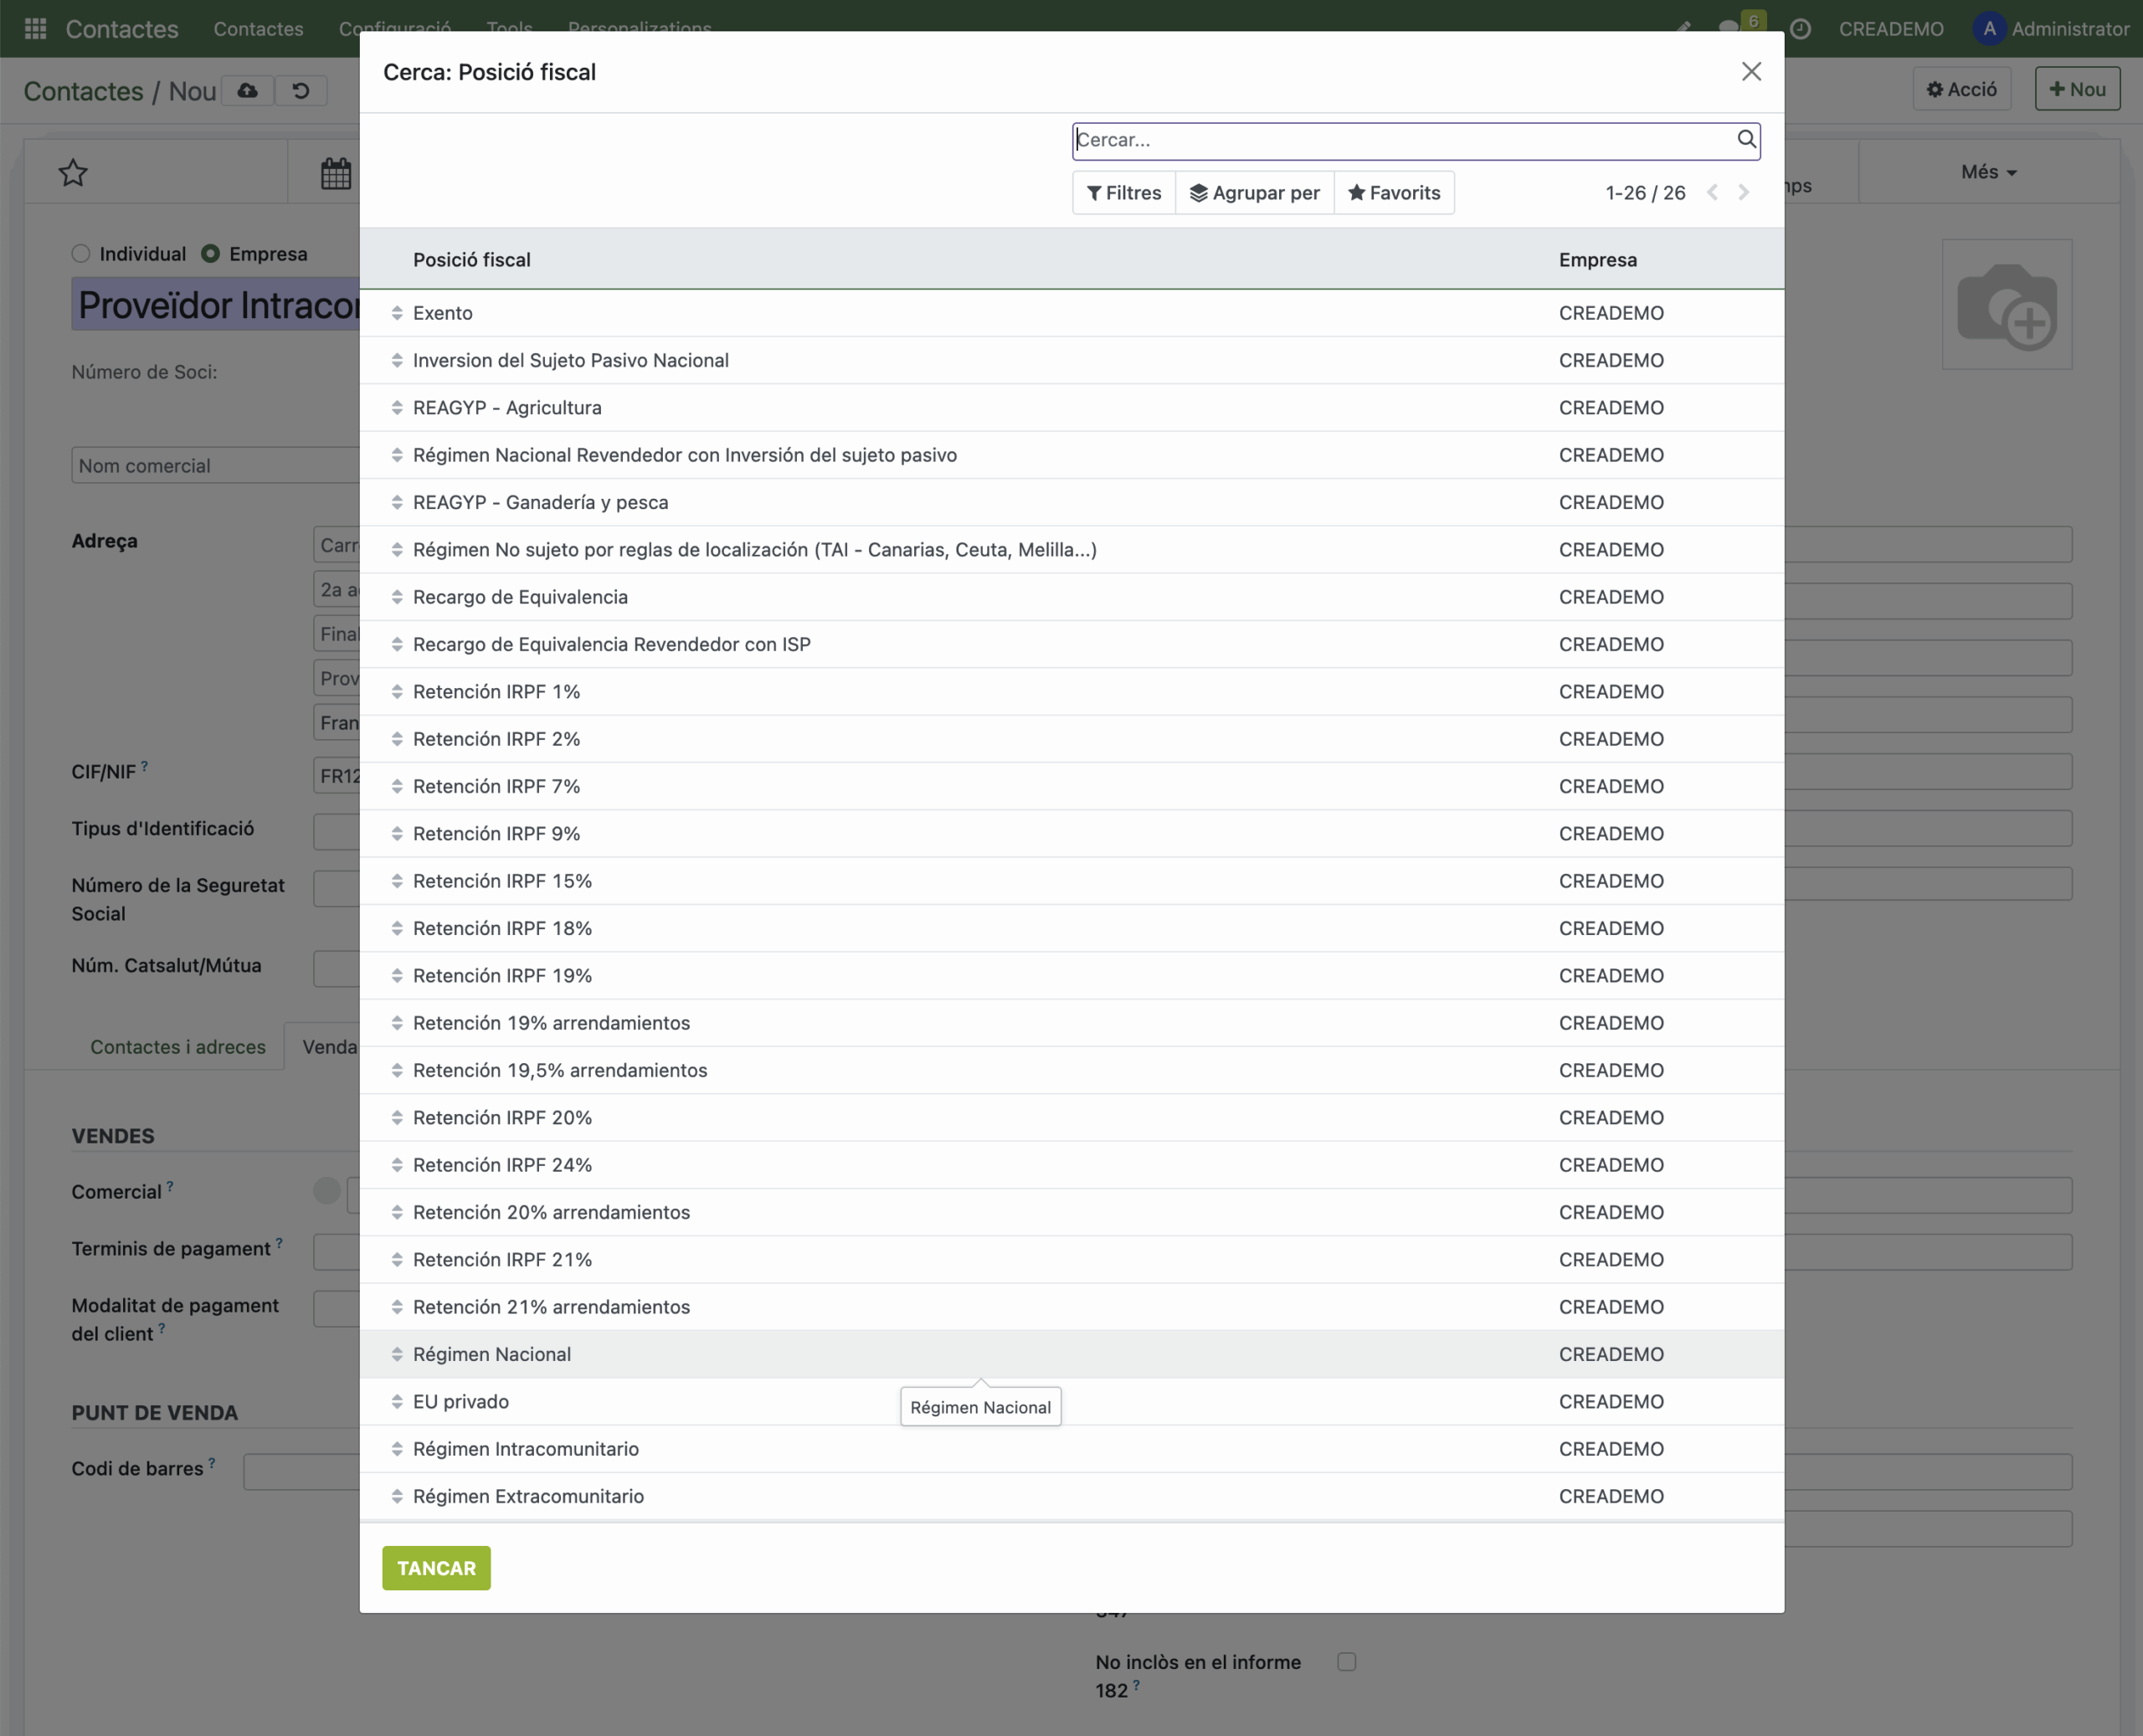Click the drag handle next to Exento

pyautogui.click(x=397, y=313)
